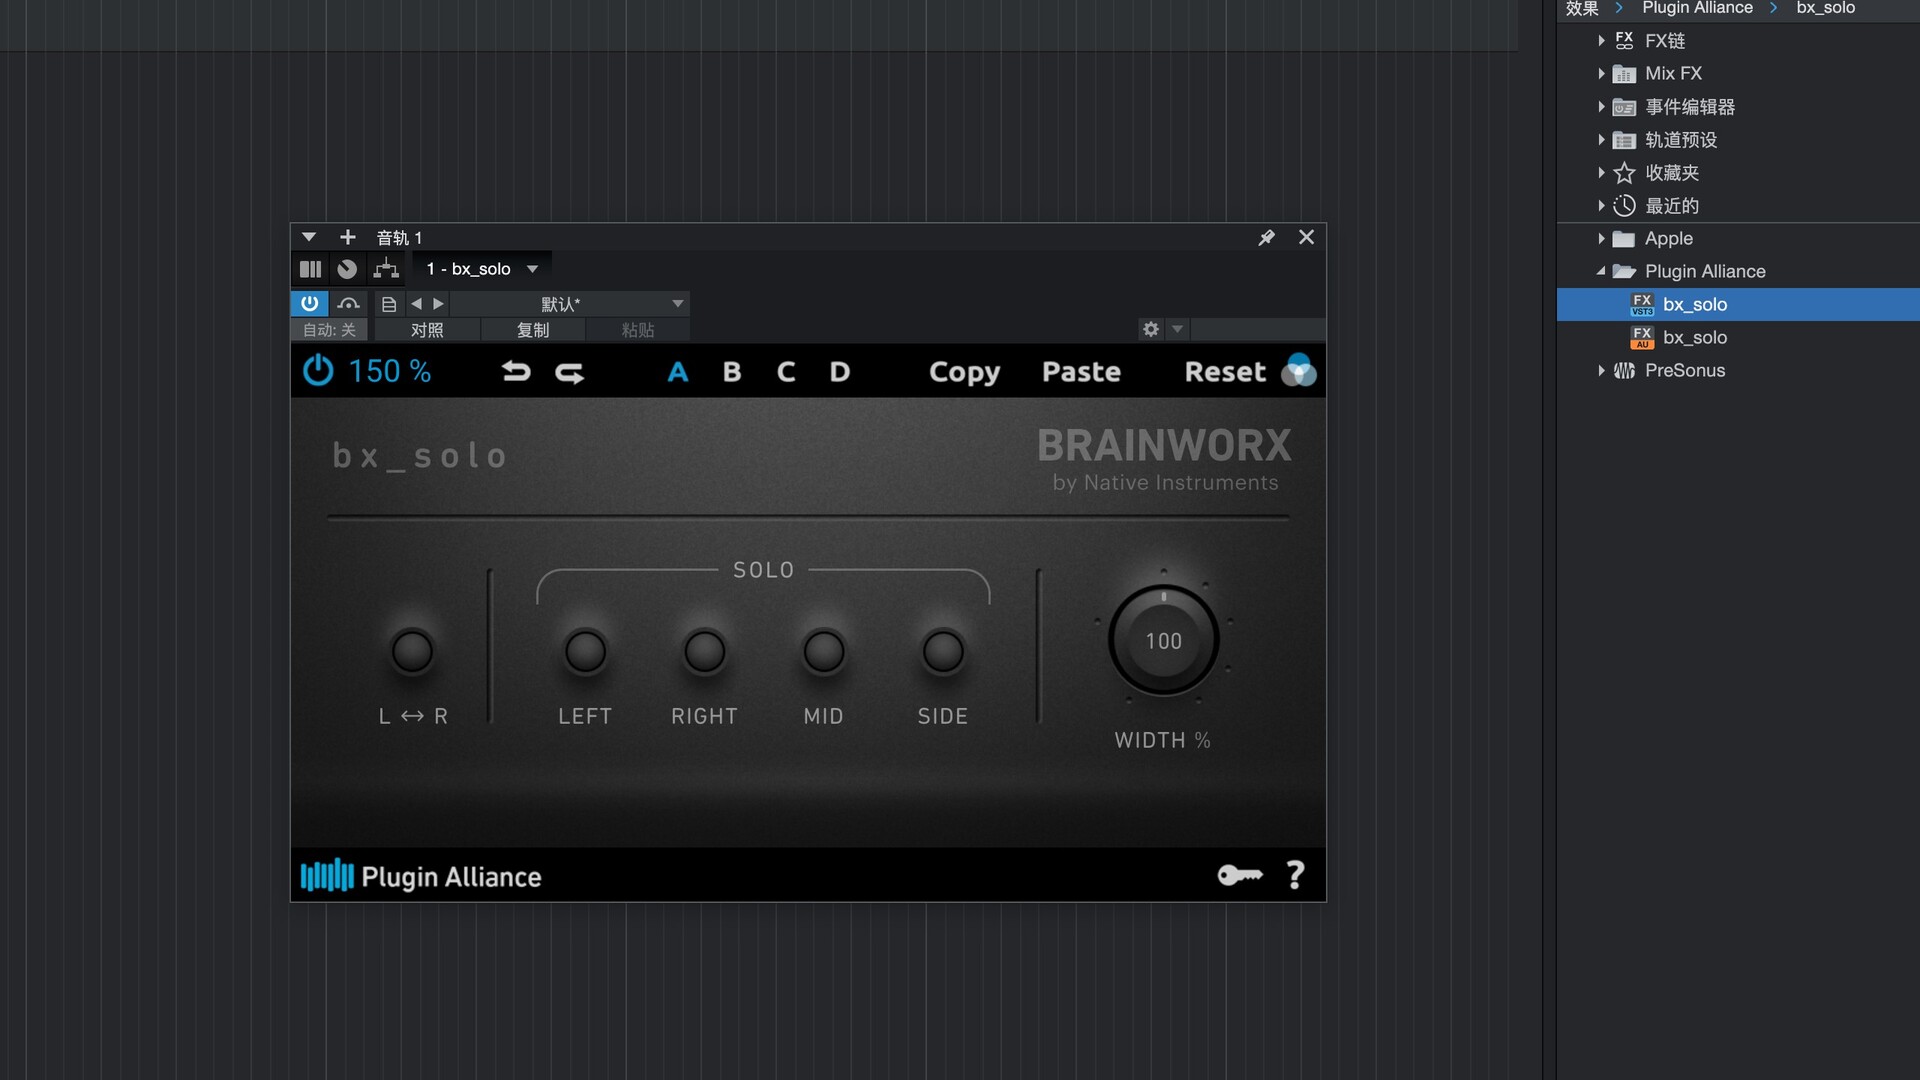Screen dimensions: 1920x1080
Task: Open the blue color circles icon
Action: [x=1299, y=370]
